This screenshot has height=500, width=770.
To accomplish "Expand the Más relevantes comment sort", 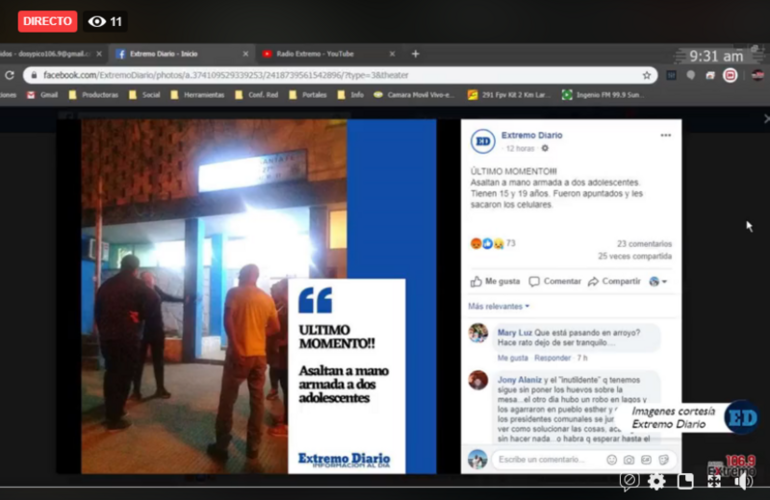I will (498, 306).
